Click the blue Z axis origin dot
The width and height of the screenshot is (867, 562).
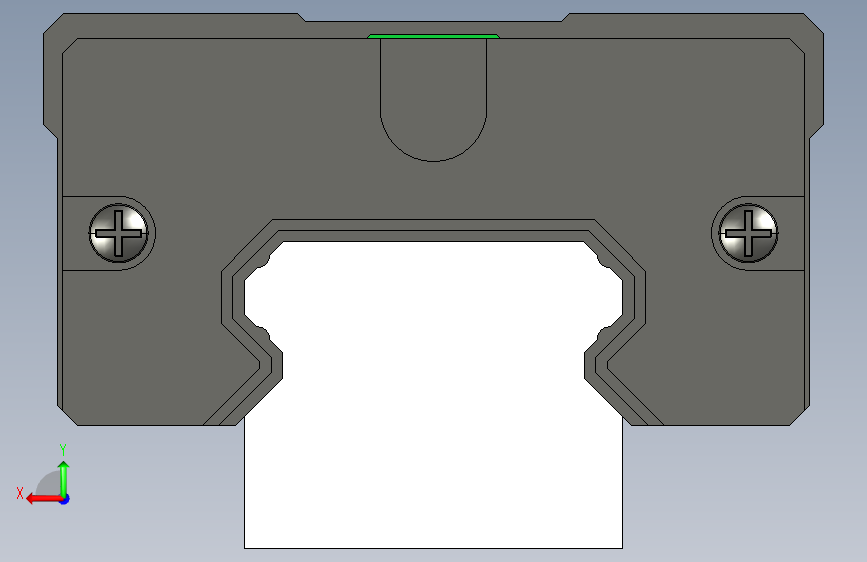pyautogui.click(x=65, y=499)
